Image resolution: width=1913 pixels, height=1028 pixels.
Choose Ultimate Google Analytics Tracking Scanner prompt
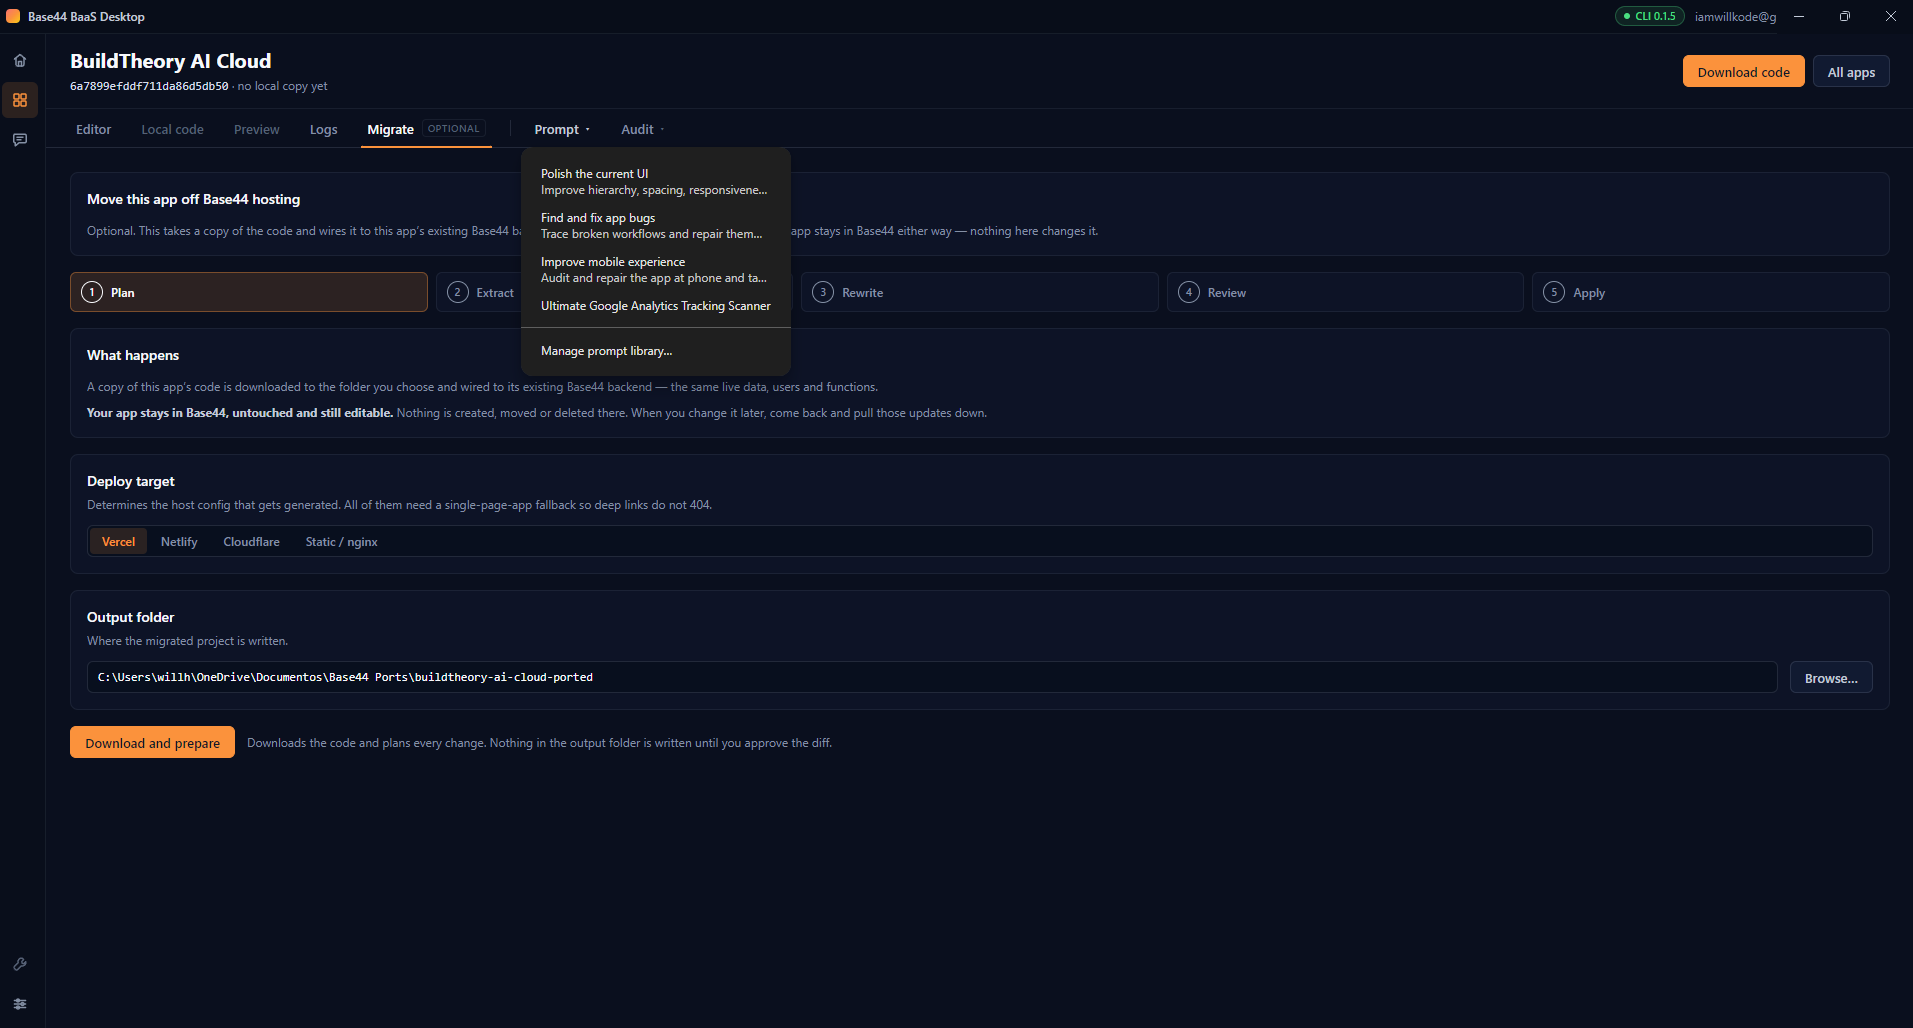(x=656, y=306)
